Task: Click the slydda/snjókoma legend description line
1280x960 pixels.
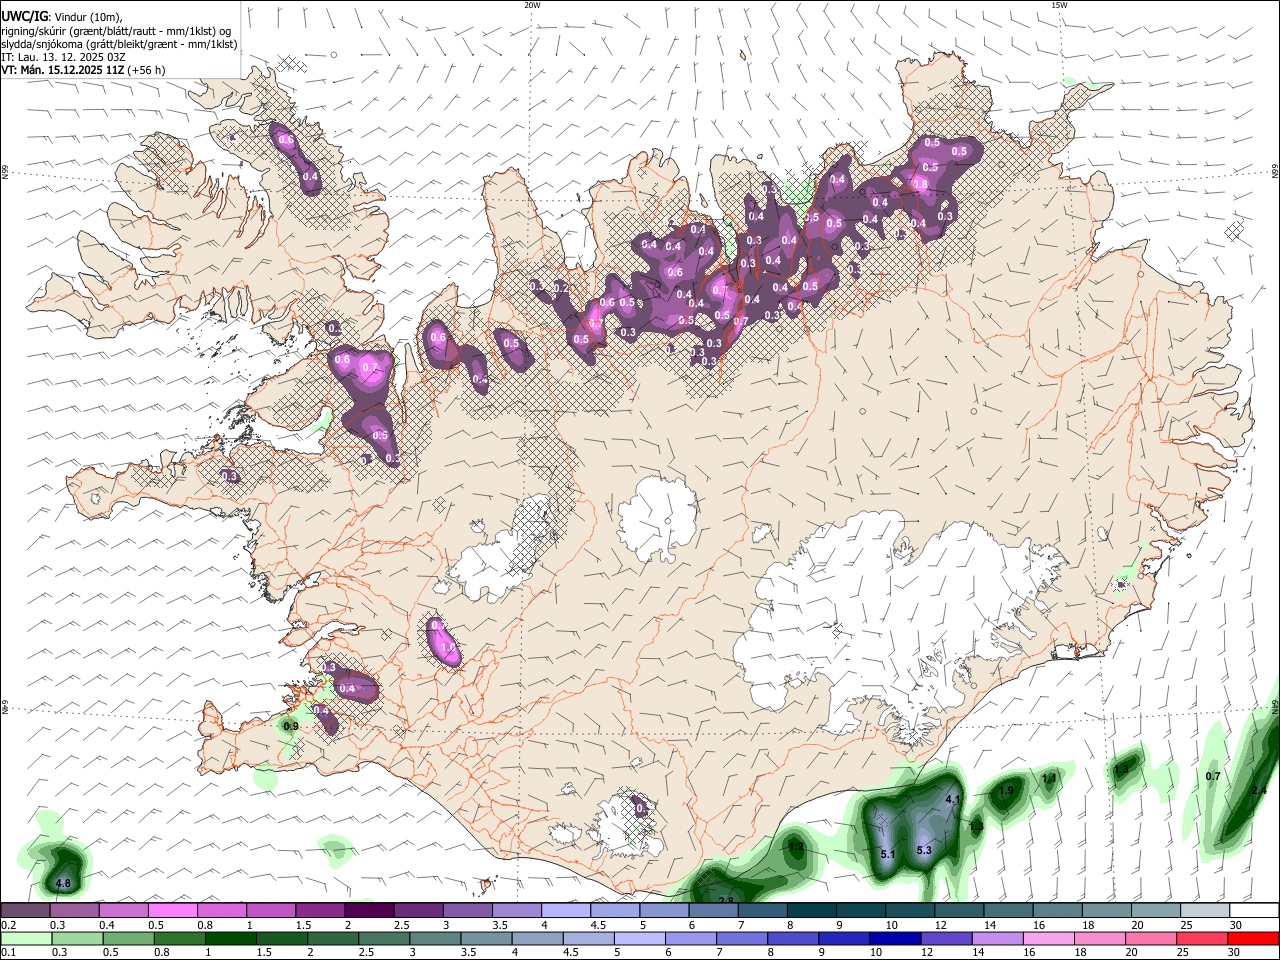Action: pos(119,44)
